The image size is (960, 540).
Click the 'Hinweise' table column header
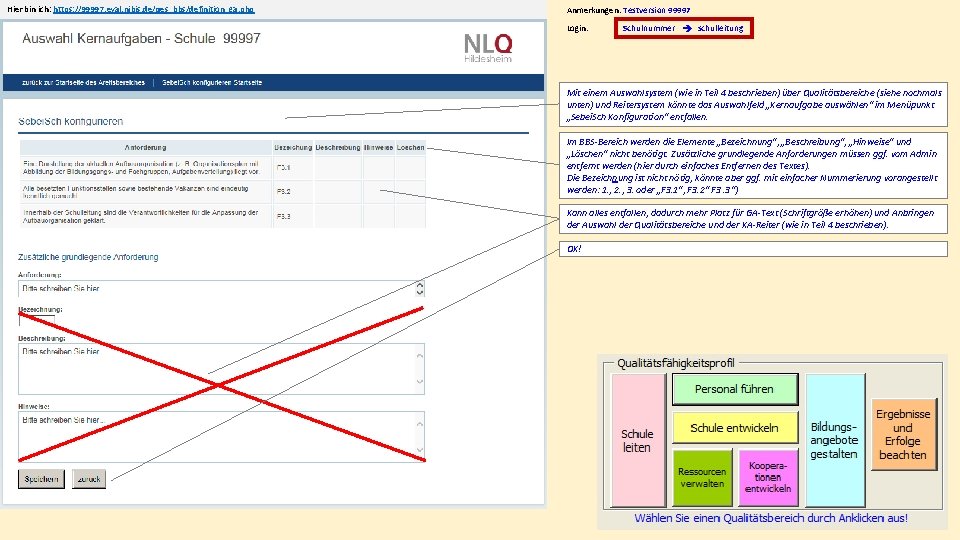(x=378, y=148)
